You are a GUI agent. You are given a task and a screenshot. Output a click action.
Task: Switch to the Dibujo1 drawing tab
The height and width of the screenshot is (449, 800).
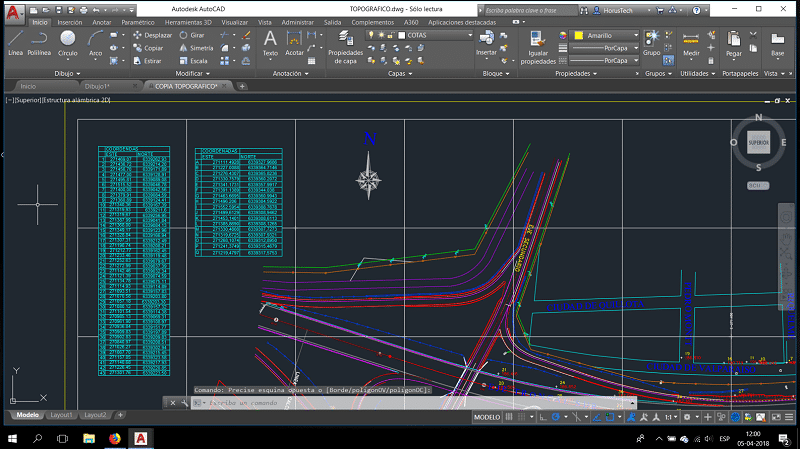pyautogui.click(x=97, y=86)
